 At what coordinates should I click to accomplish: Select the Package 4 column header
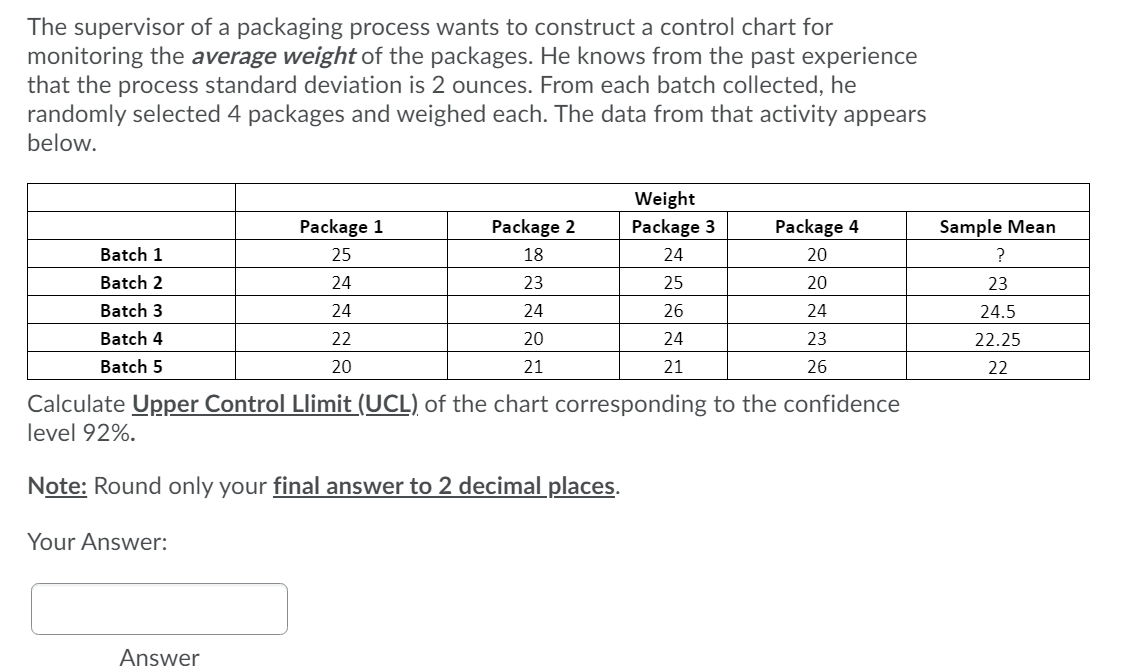pyautogui.click(x=817, y=226)
